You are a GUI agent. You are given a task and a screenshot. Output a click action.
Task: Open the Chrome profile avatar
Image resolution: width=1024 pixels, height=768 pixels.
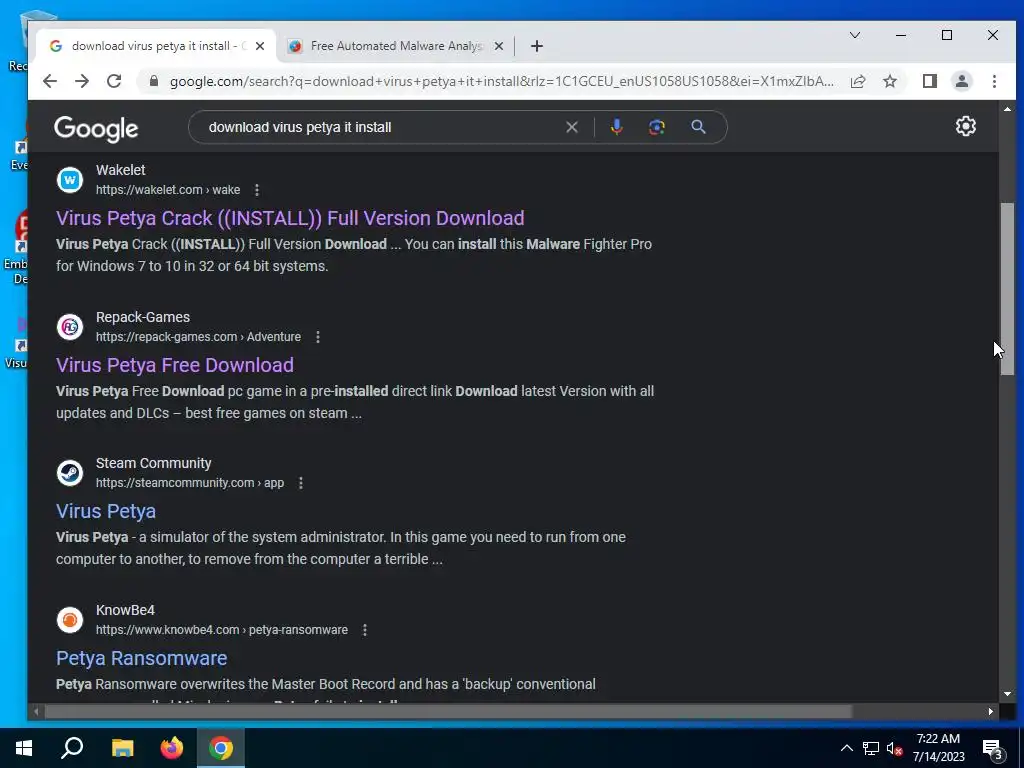click(x=961, y=81)
